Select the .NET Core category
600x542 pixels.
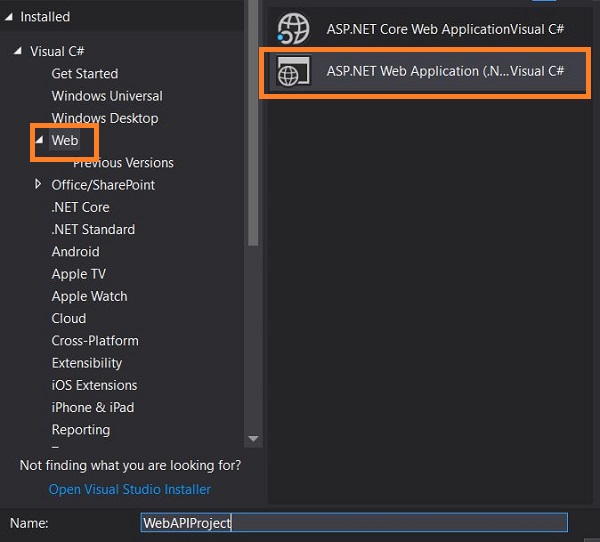click(x=81, y=207)
